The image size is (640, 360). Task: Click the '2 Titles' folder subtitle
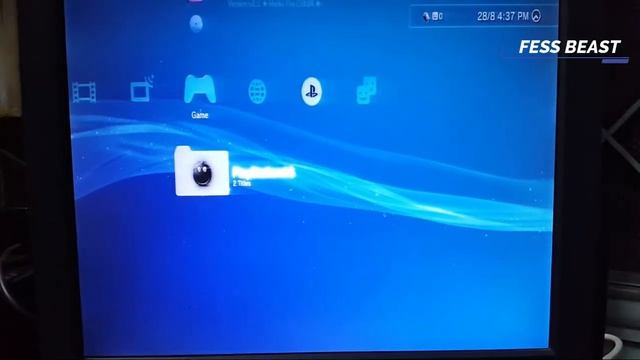[x=242, y=184]
